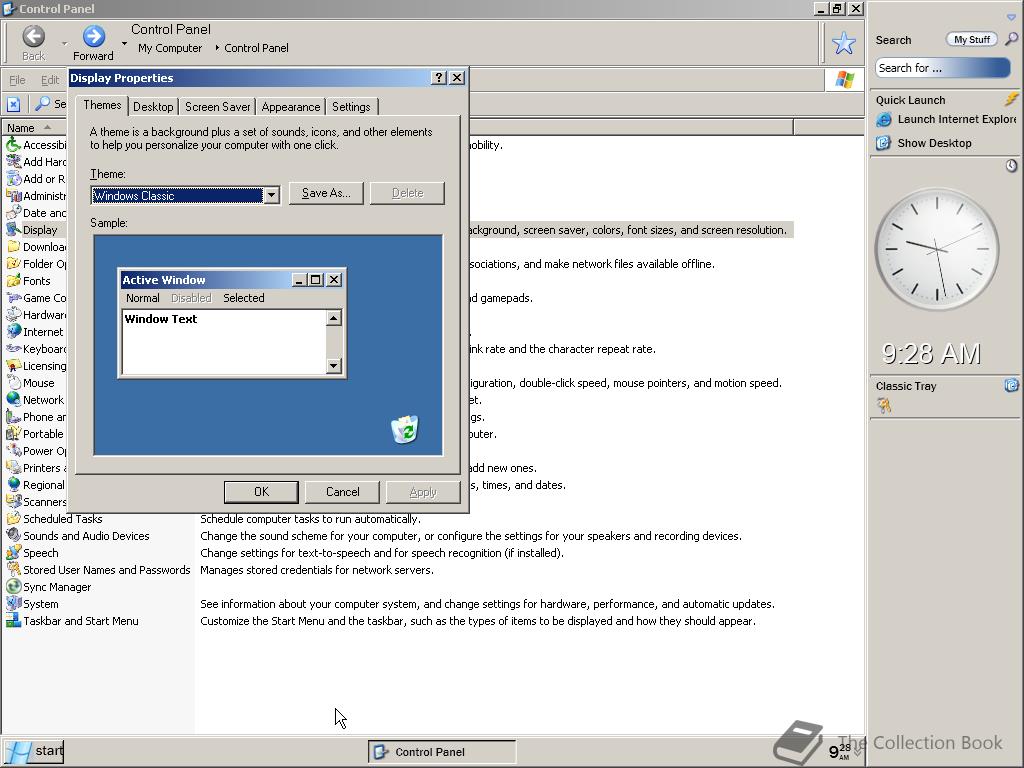Screen dimensions: 1024x768
Task: Select the Themes tab
Action: coord(102,105)
